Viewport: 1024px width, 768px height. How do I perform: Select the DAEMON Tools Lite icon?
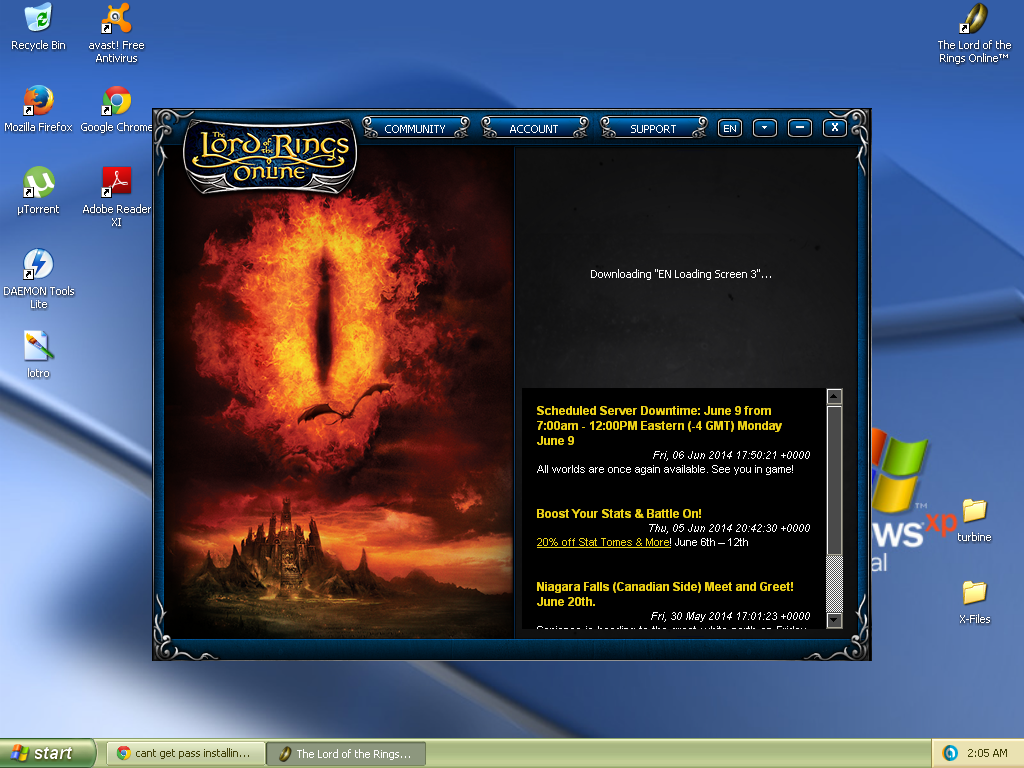(x=38, y=278)
